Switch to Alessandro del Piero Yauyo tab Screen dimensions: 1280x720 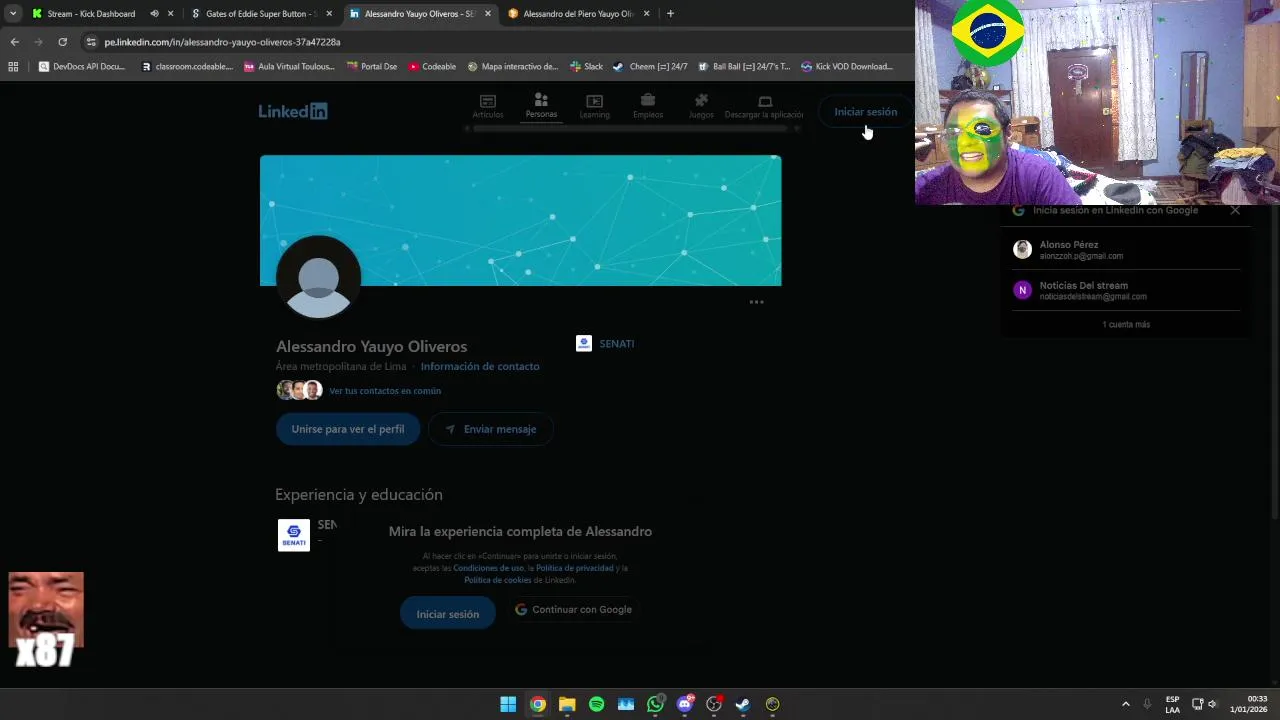tap(578, 14)
